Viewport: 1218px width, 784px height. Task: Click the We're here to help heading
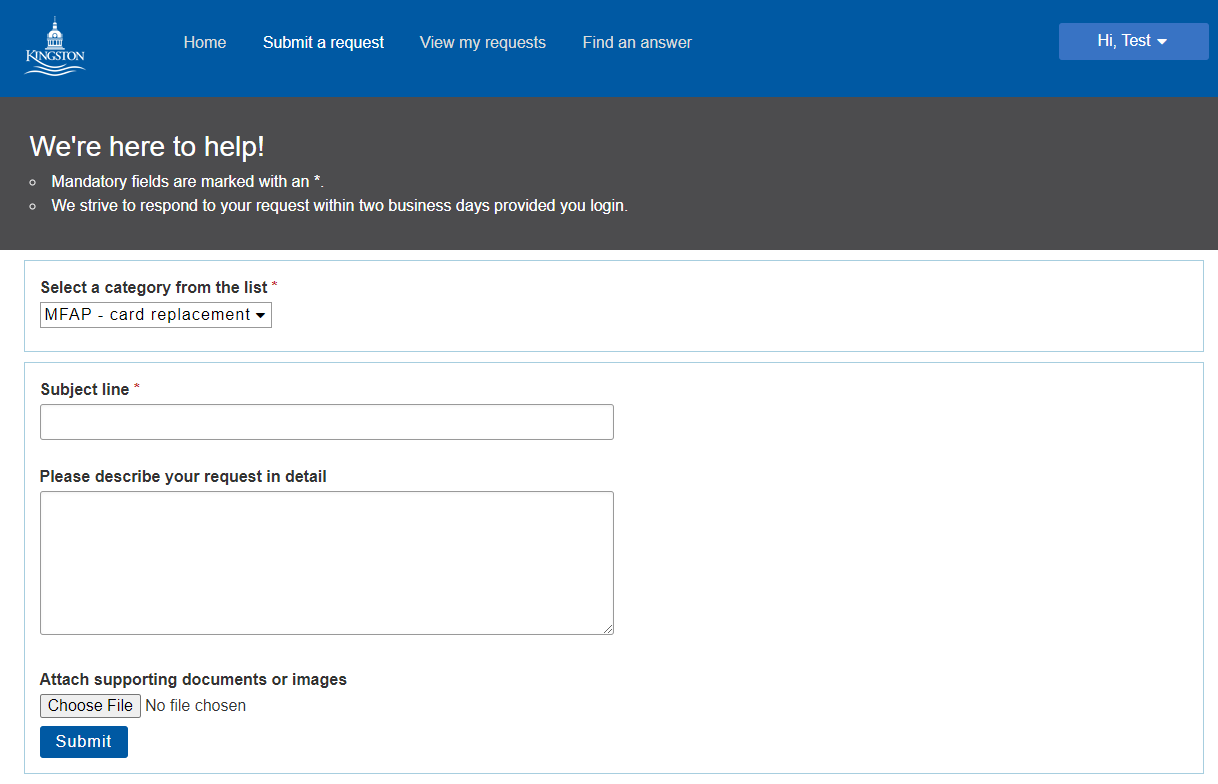(147, 146)
